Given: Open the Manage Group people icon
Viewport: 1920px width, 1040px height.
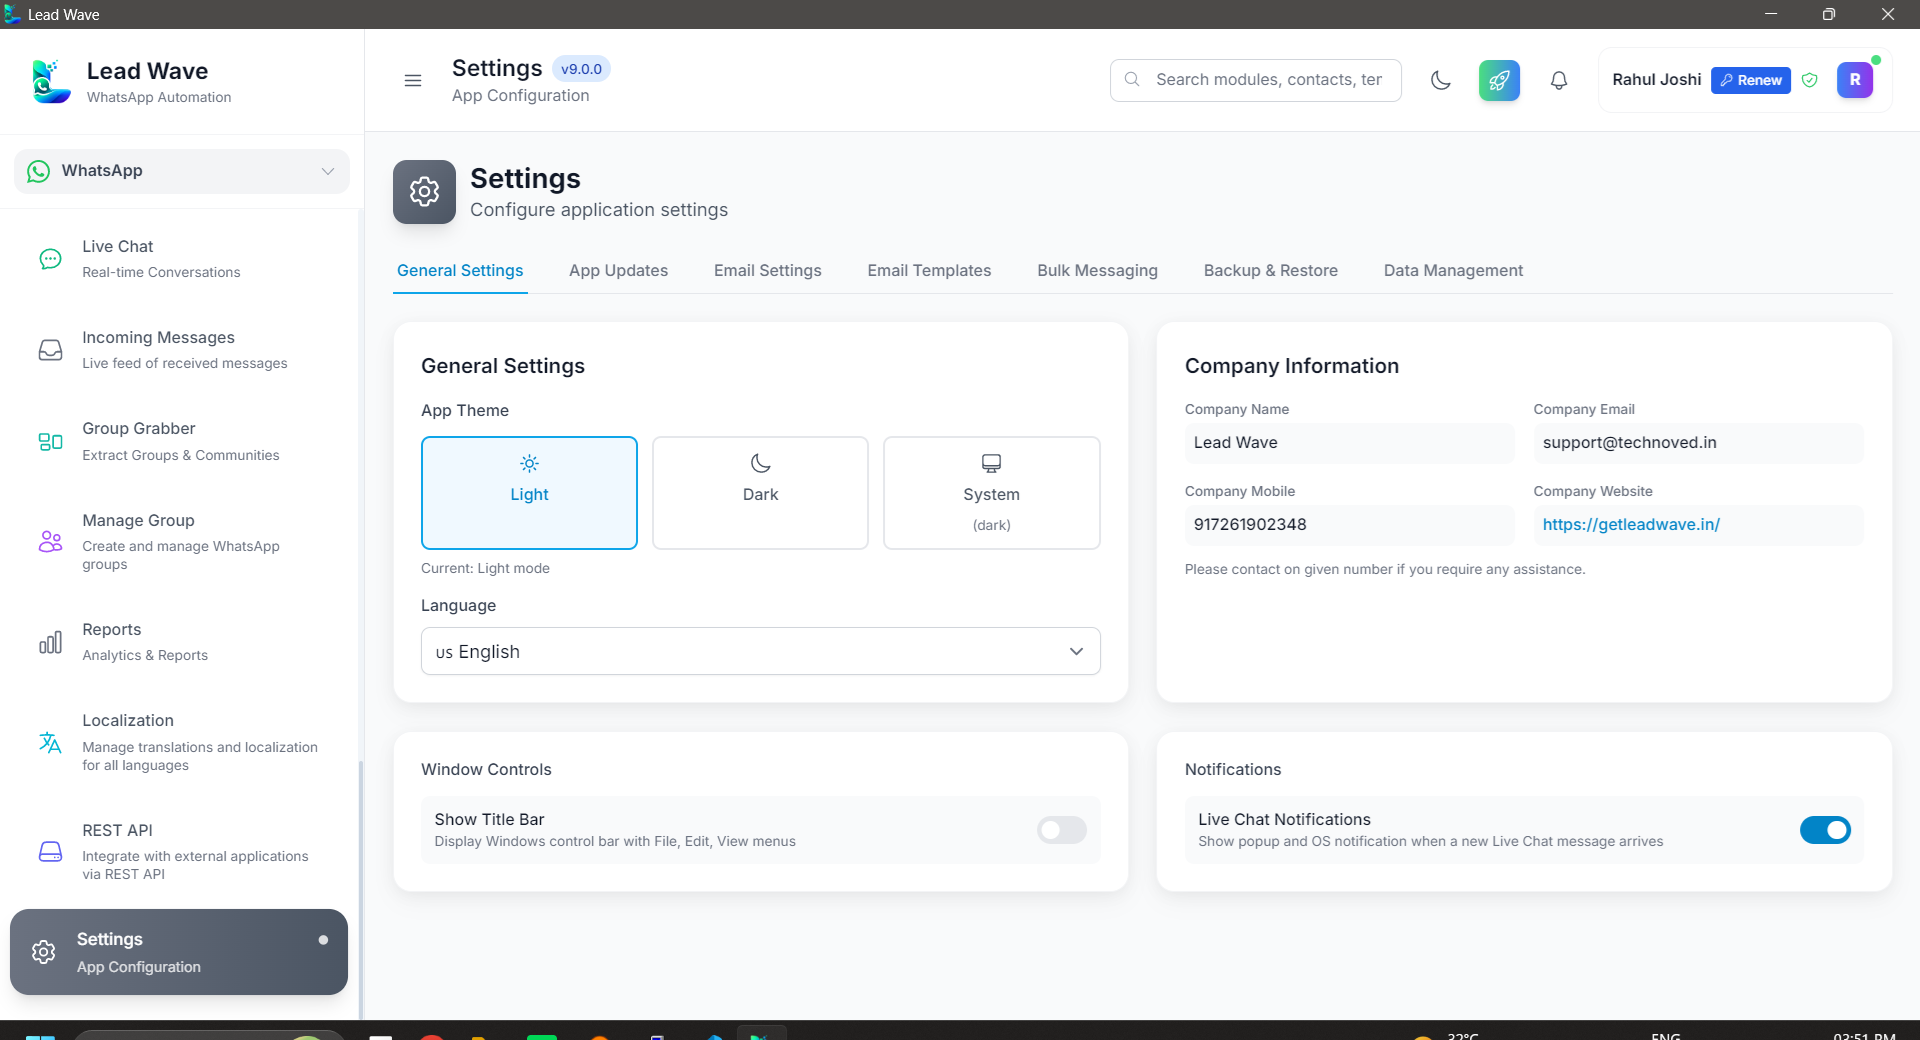Looking at the screenshot, I should coord(50,542).
